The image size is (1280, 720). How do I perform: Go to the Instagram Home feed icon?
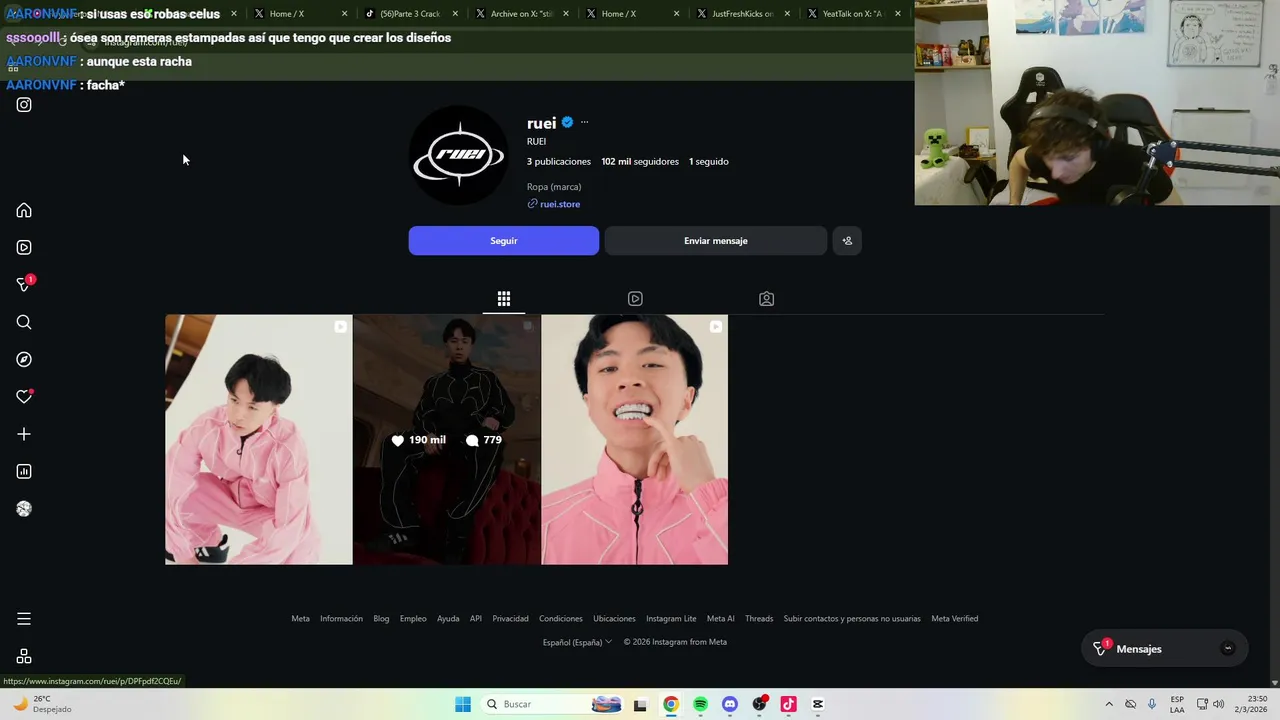[x=24, y=211]
